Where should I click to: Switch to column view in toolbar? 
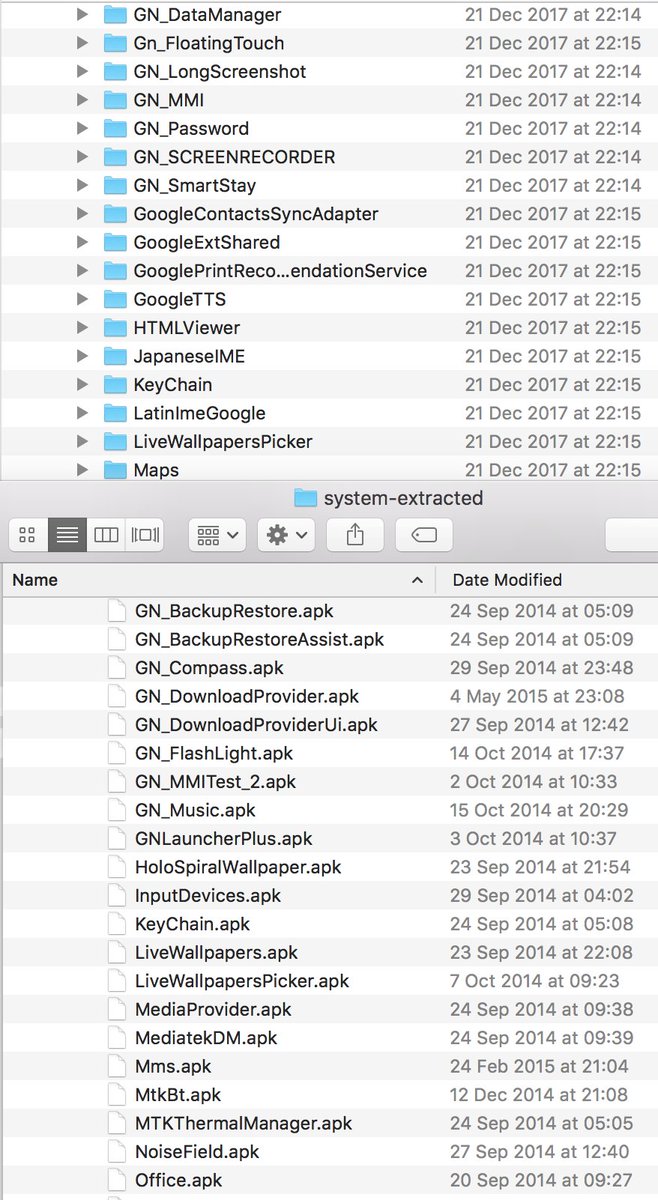point(106,535)
